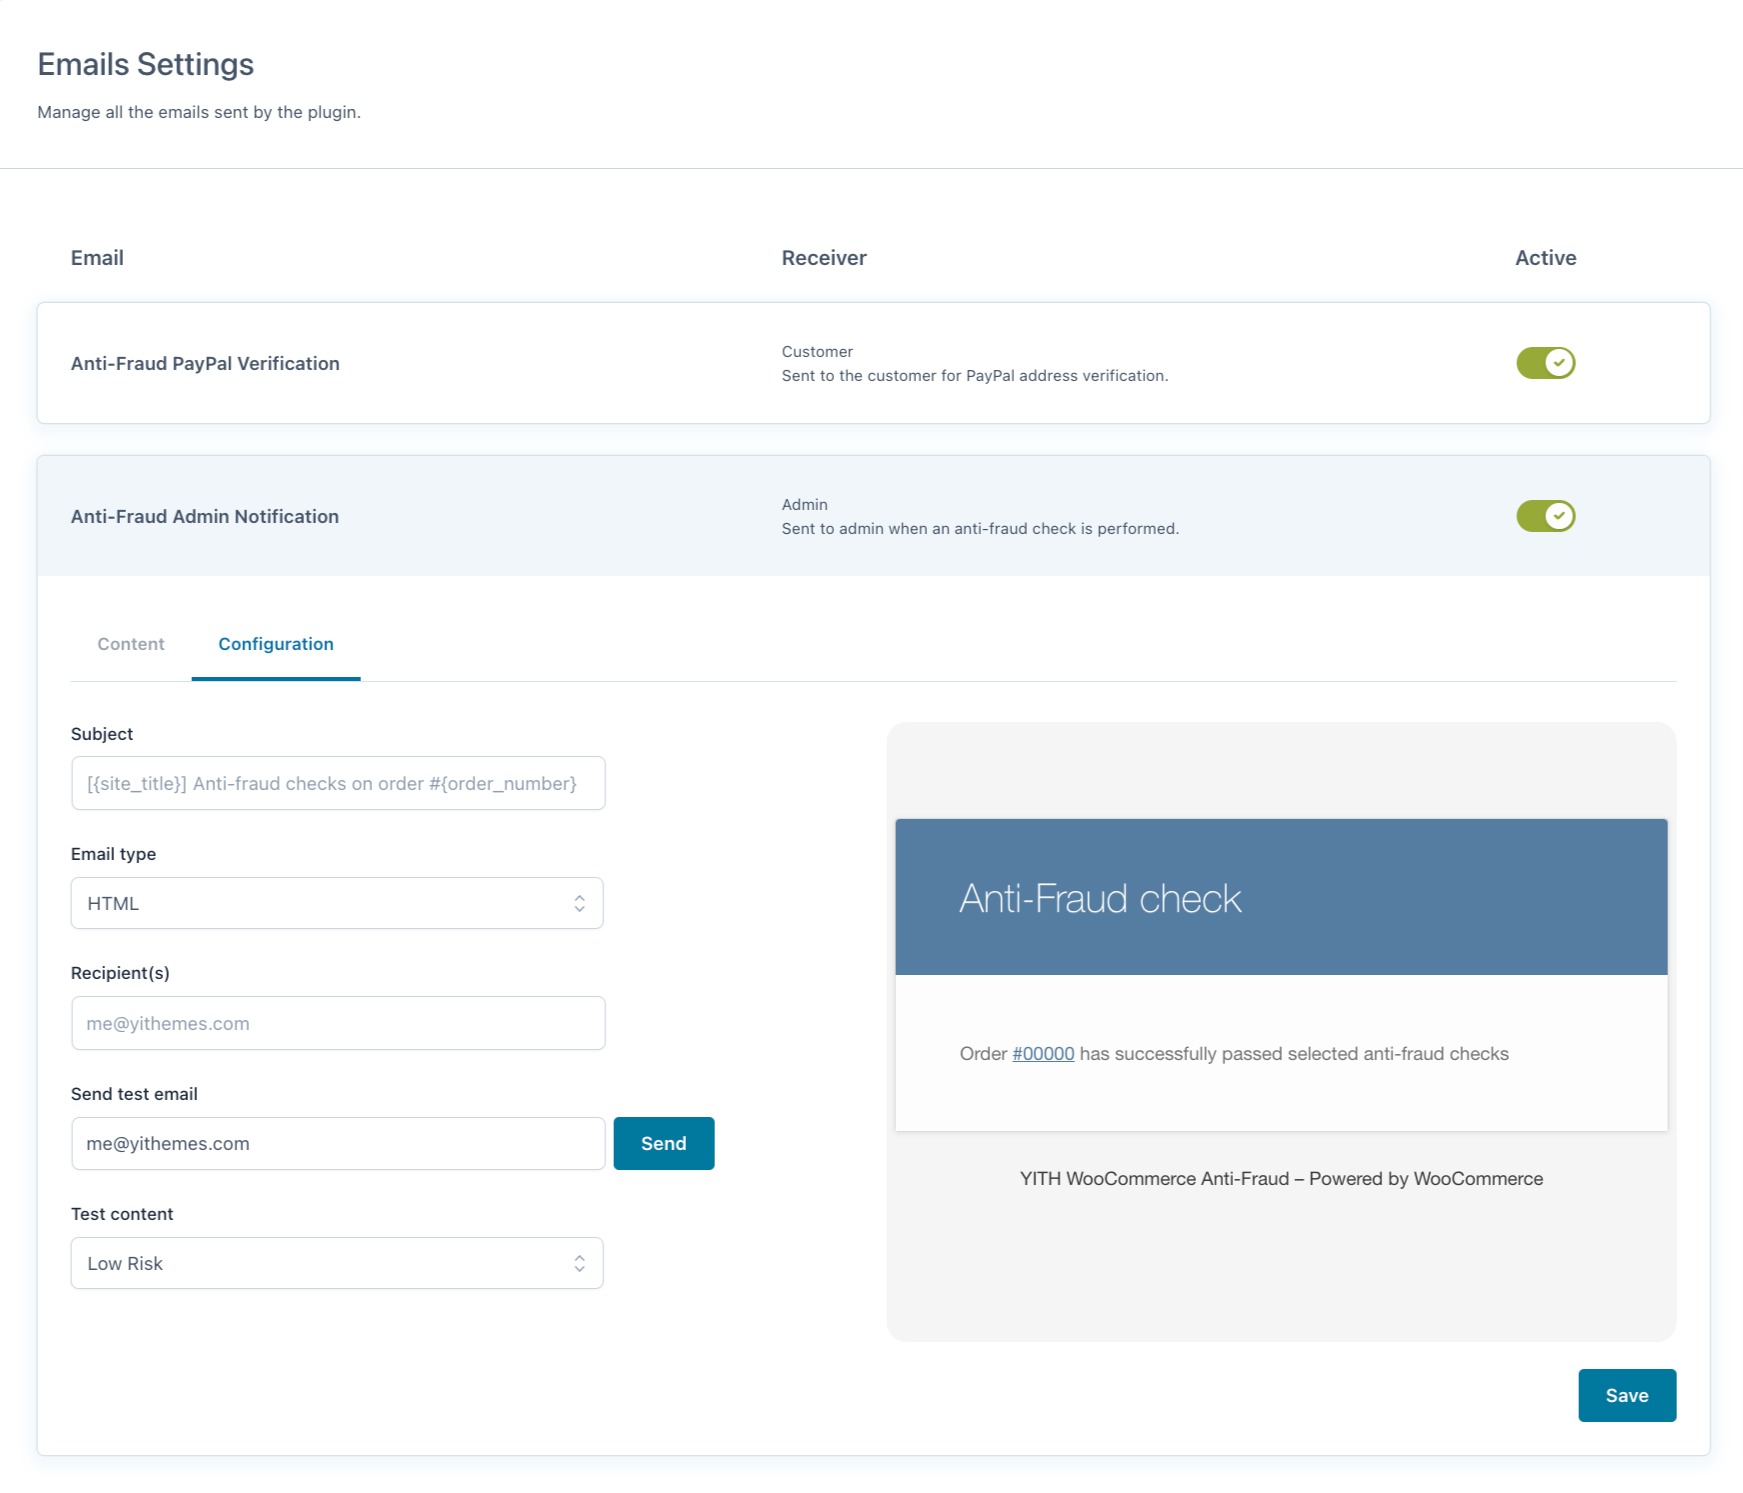The width and height of the screenshot is (1743, 1493).
Task: Click the Email type up-down chevron icon
Action: point(579,903)
